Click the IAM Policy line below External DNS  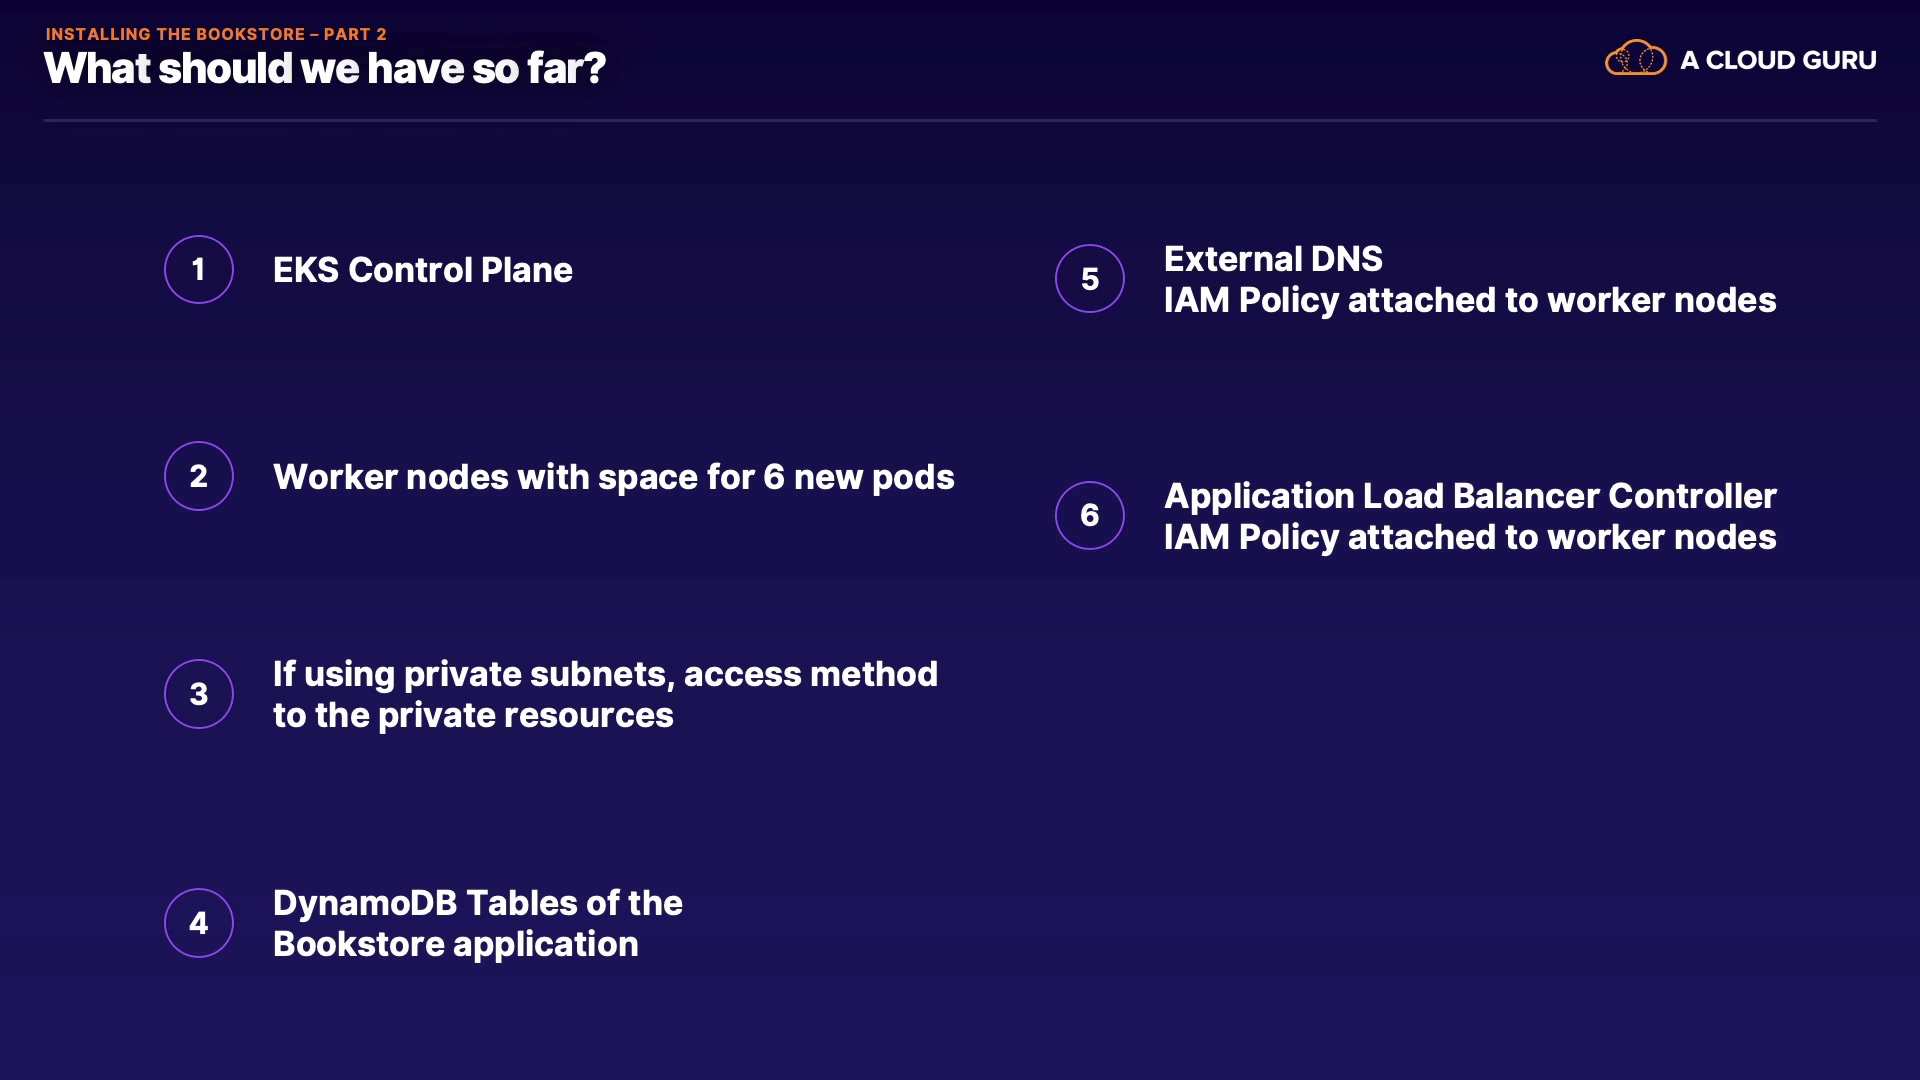click(x=1469, y=300)
